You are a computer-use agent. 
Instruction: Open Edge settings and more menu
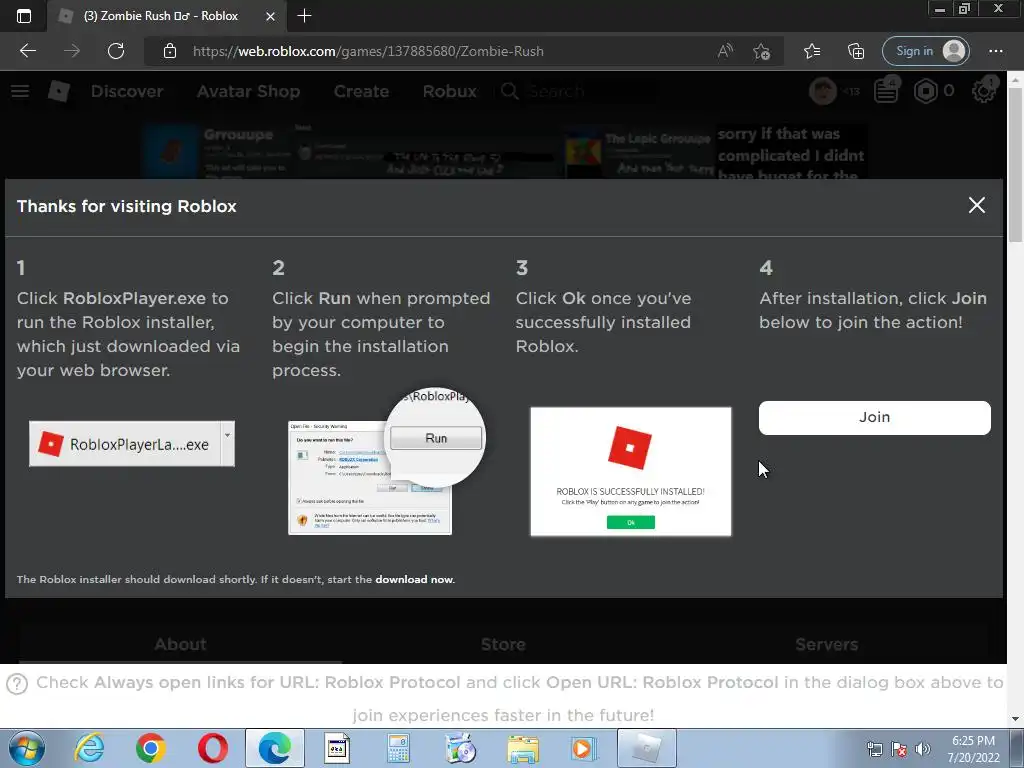click(995, 51)
